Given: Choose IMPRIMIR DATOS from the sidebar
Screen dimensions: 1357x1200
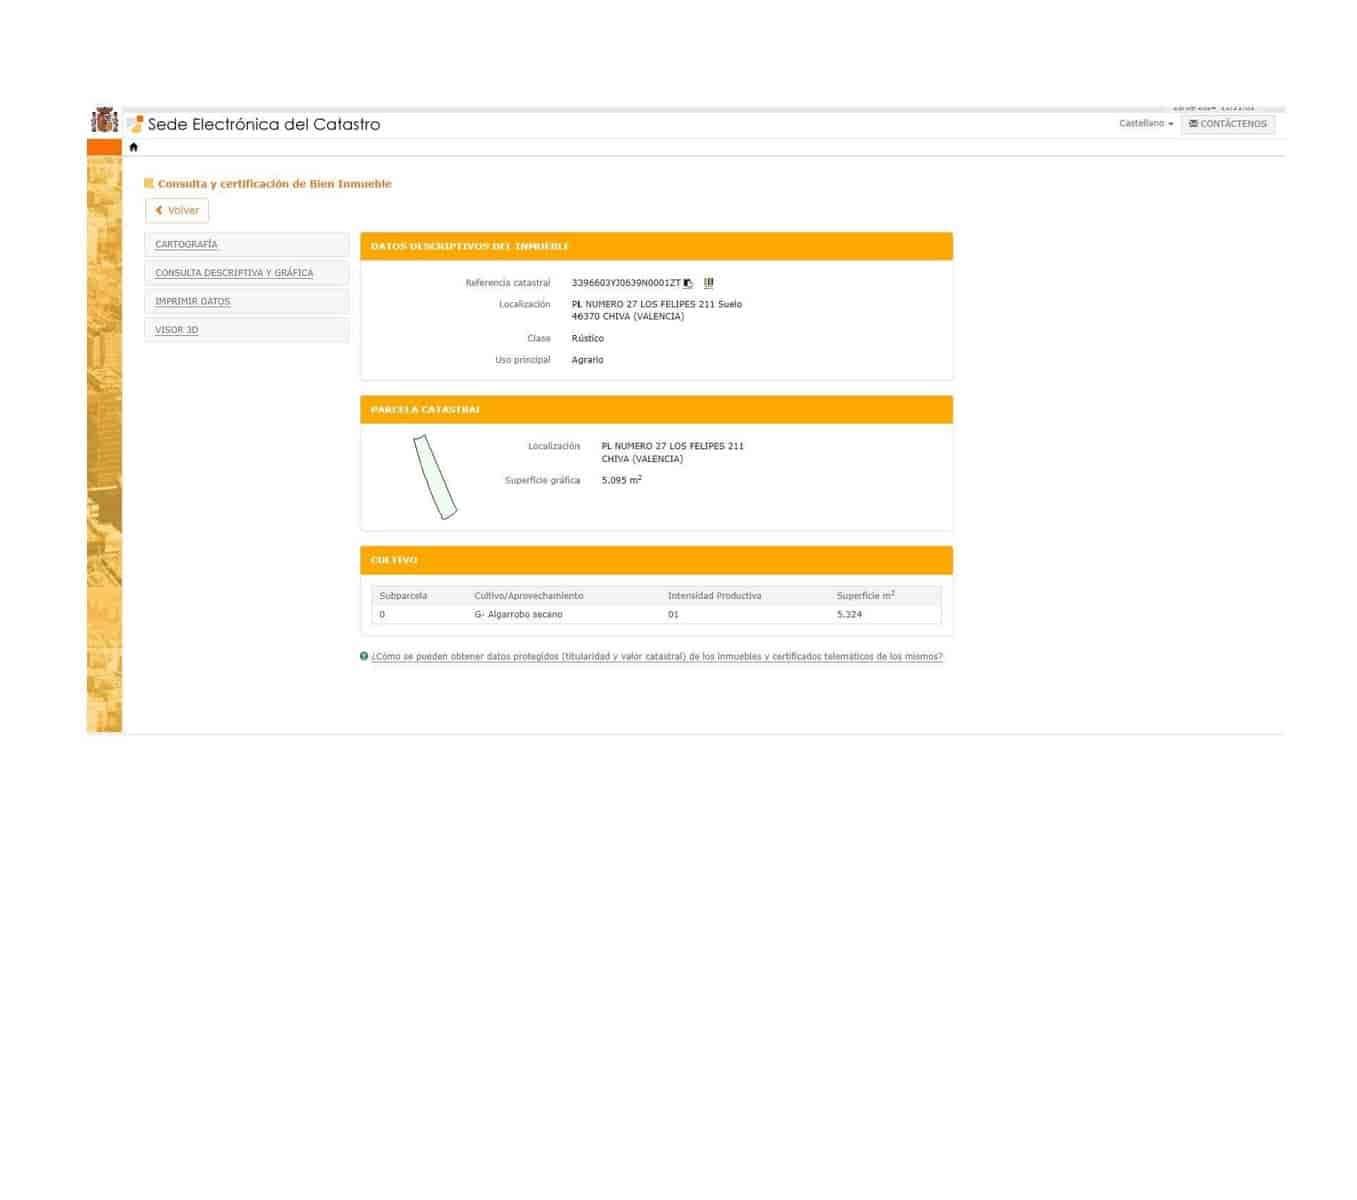Looking at the screenshot, I should (x=192, y=301).
